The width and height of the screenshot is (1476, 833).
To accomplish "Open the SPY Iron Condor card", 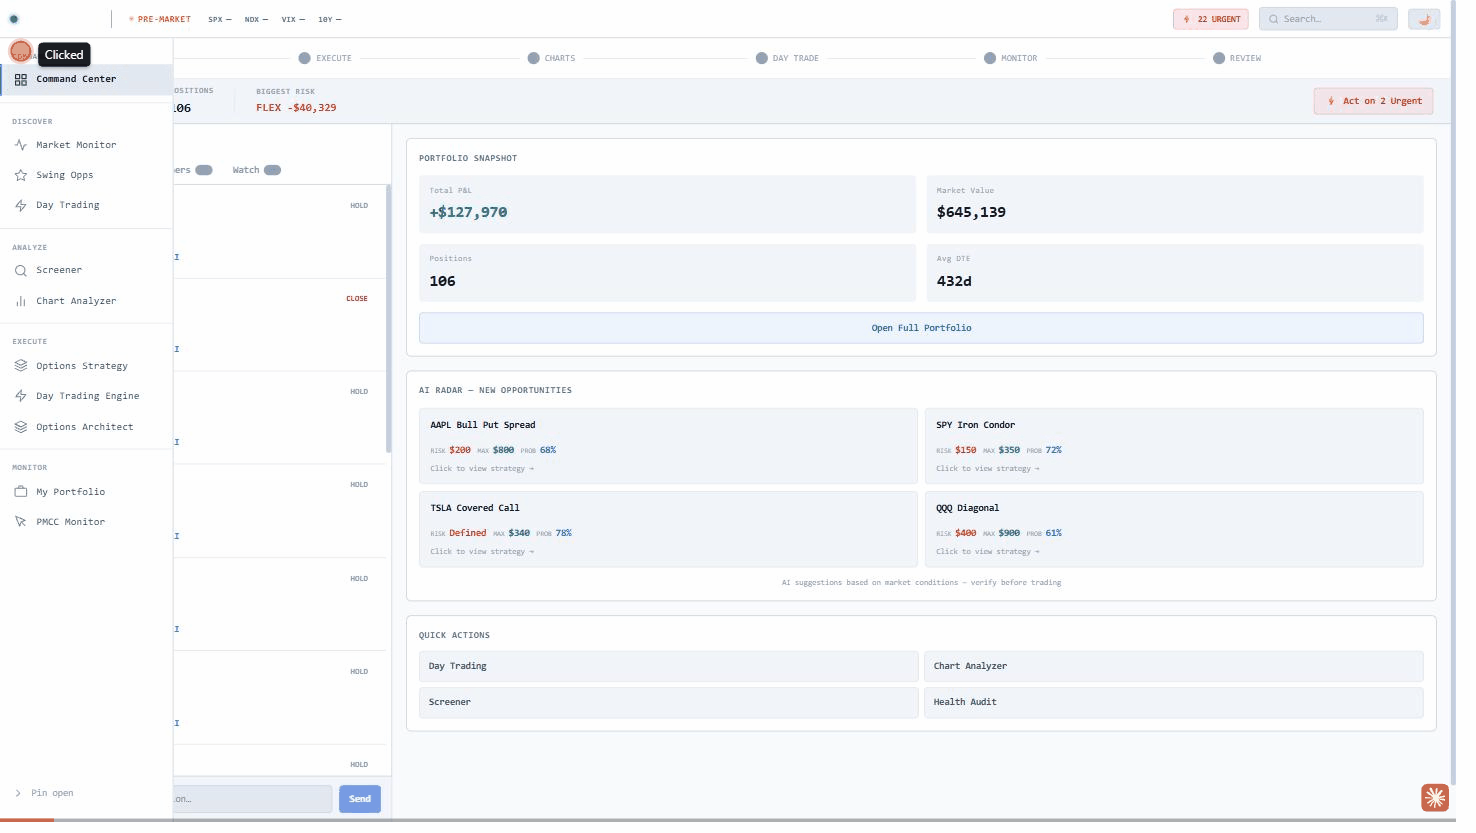I will click(1173, 446).
